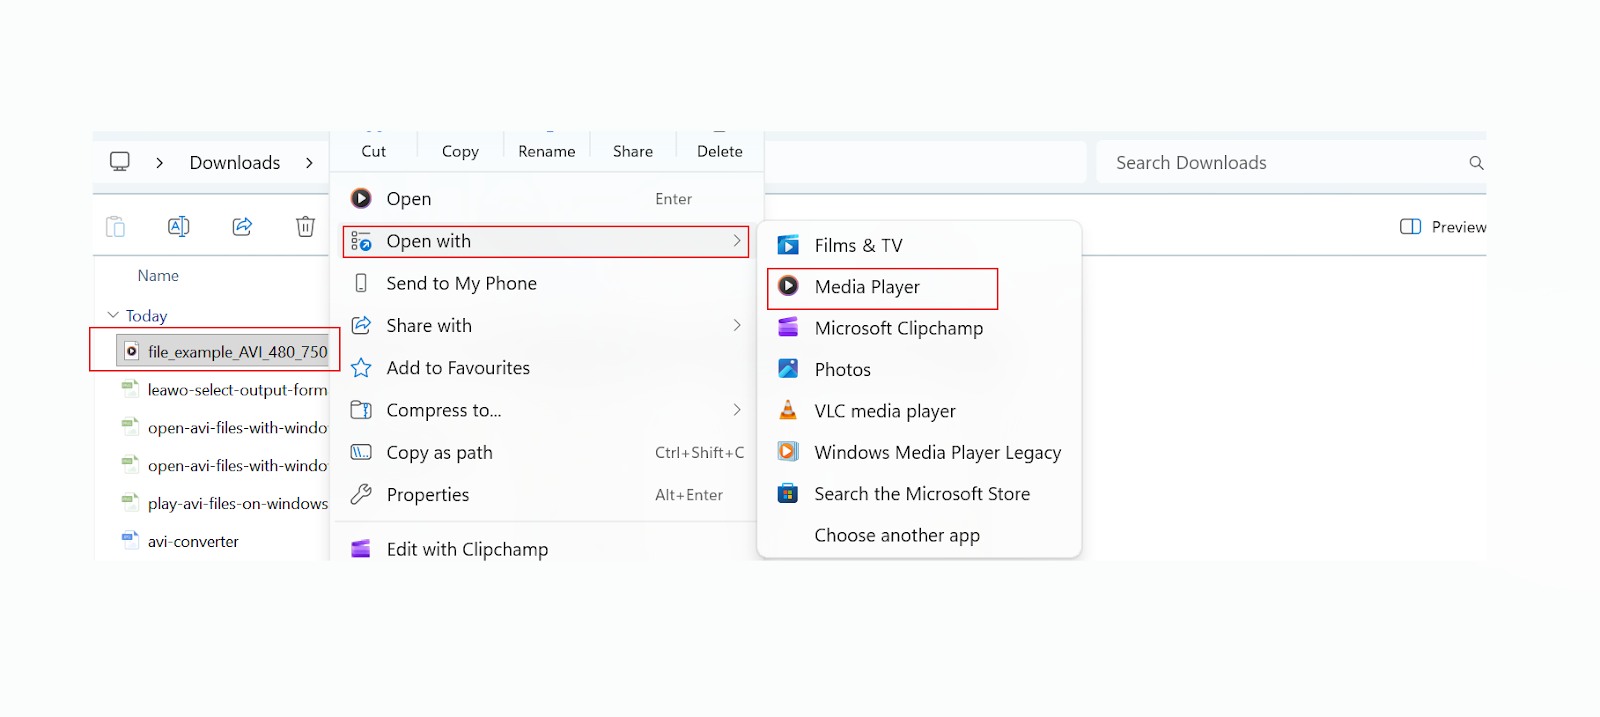
Task: Select Edit with Clipchamp
Action: 546,548
